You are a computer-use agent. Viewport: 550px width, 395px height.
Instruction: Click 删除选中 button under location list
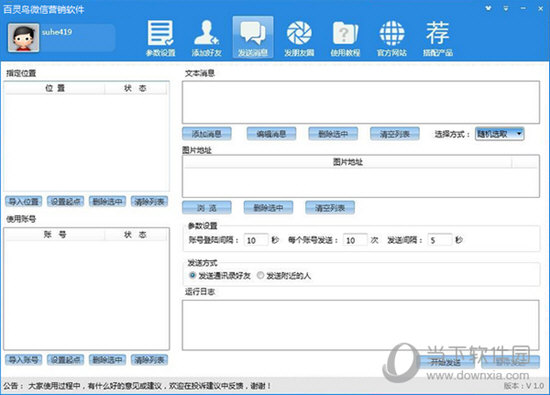point(107,201)
